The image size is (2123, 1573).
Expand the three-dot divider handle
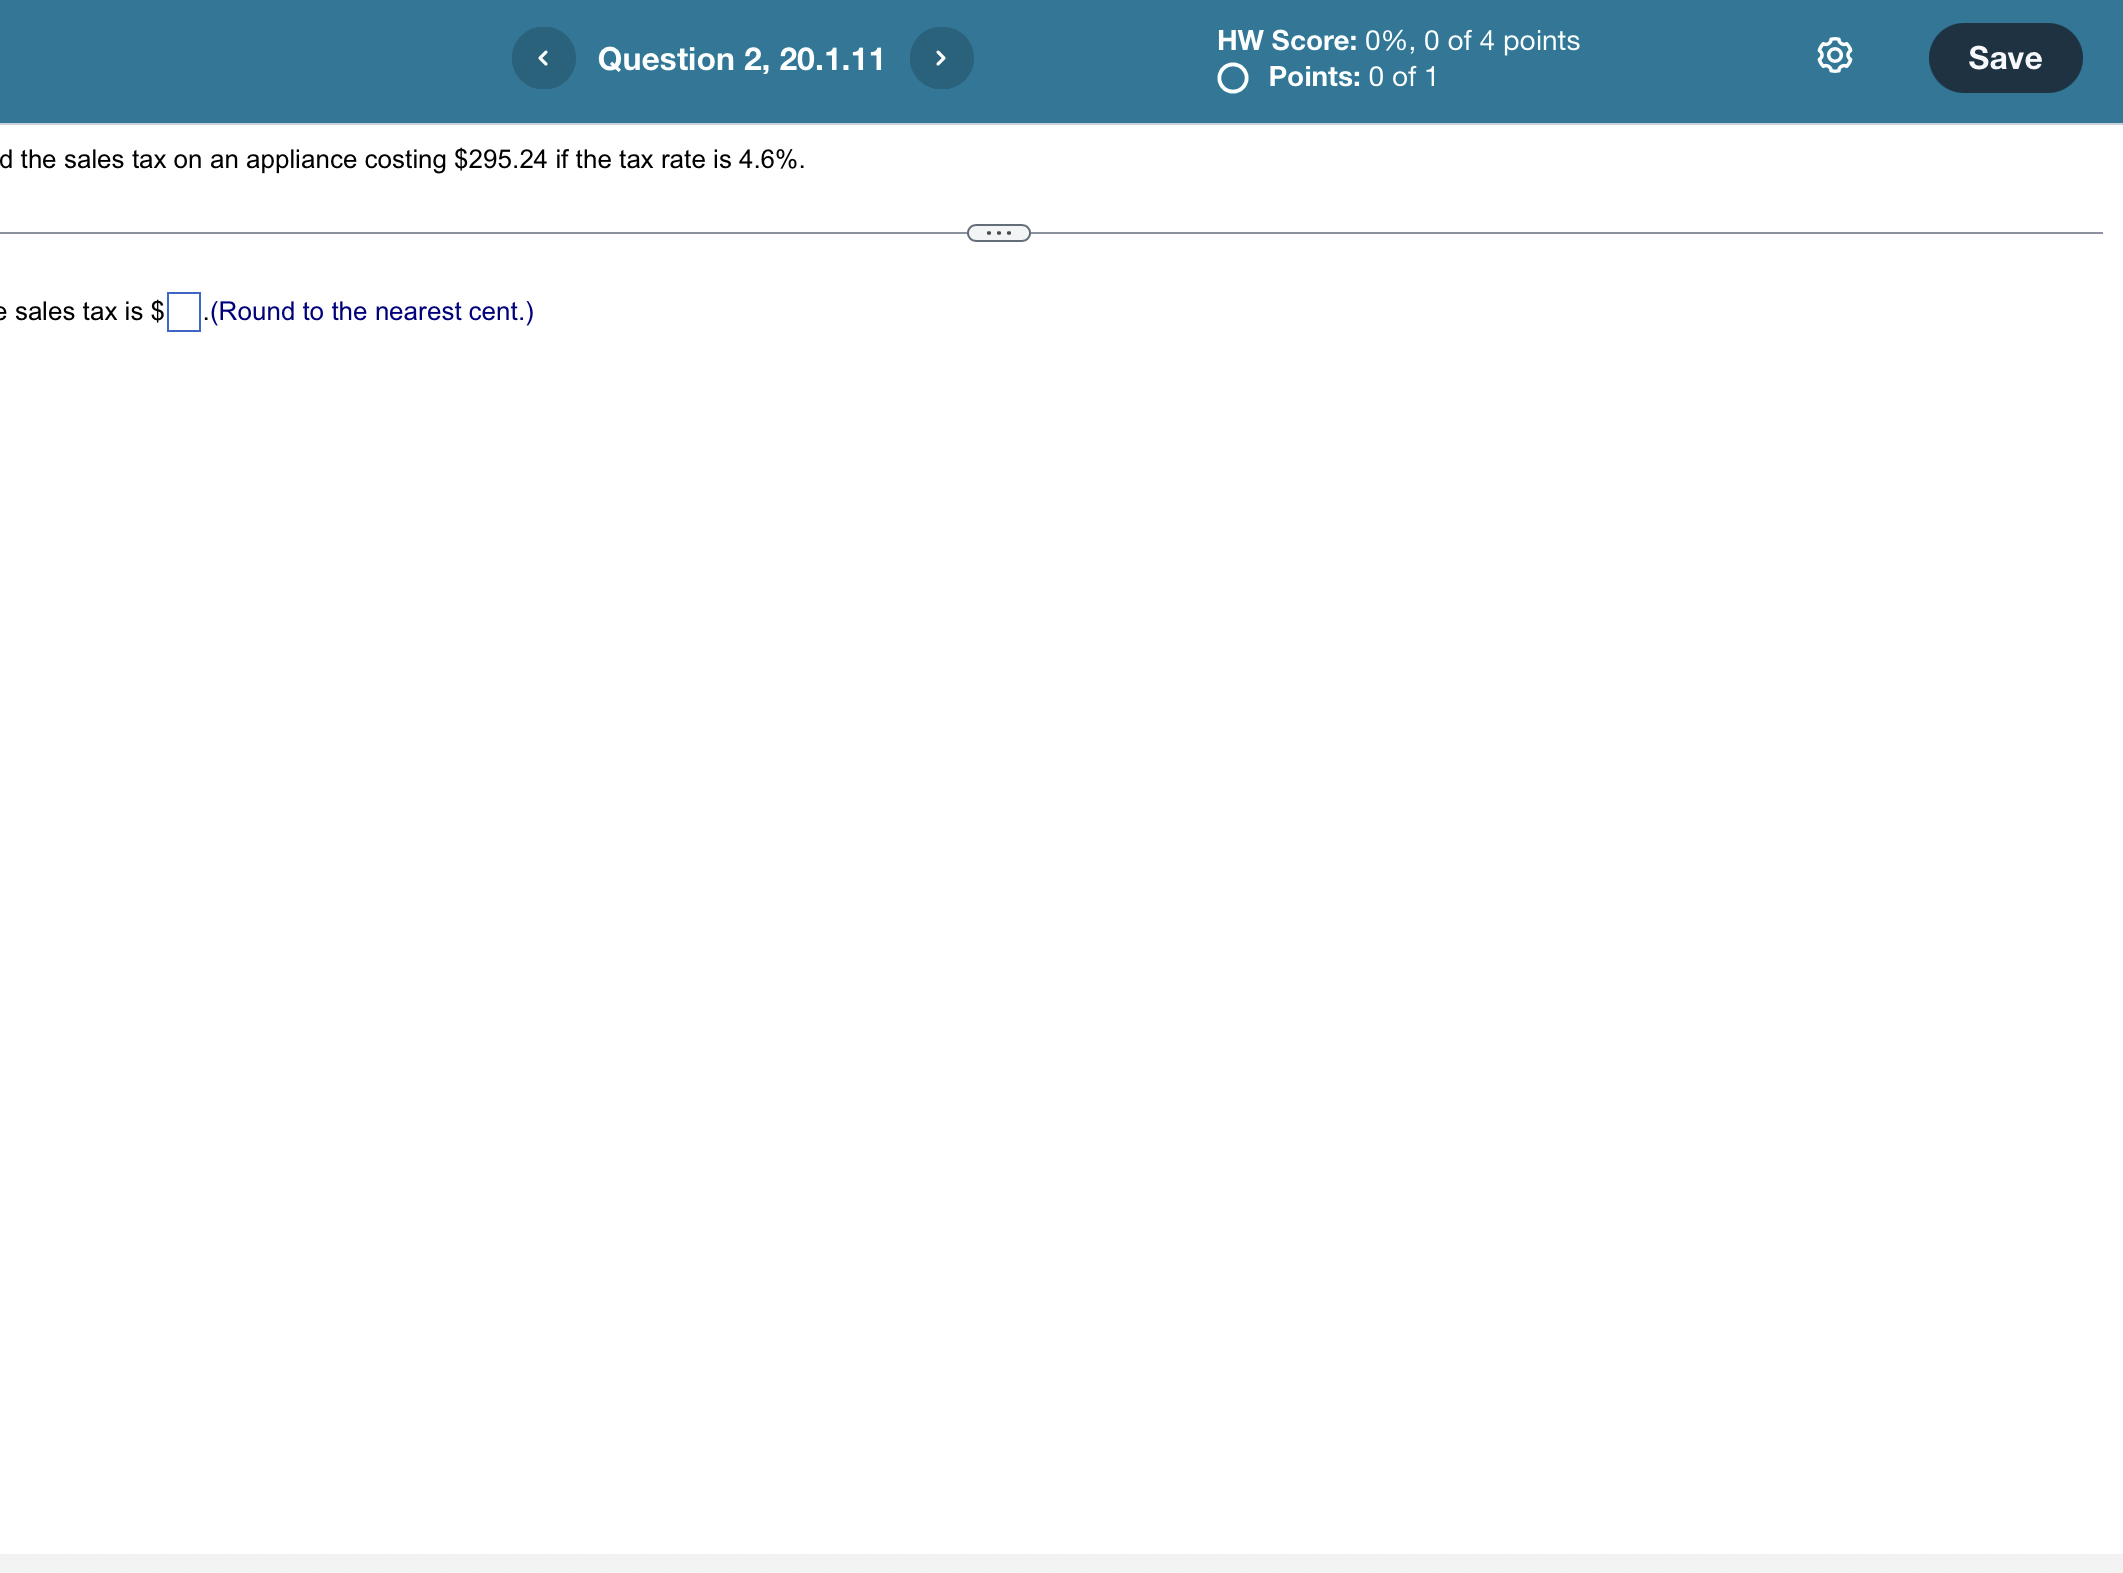click(x=998, y=233)
